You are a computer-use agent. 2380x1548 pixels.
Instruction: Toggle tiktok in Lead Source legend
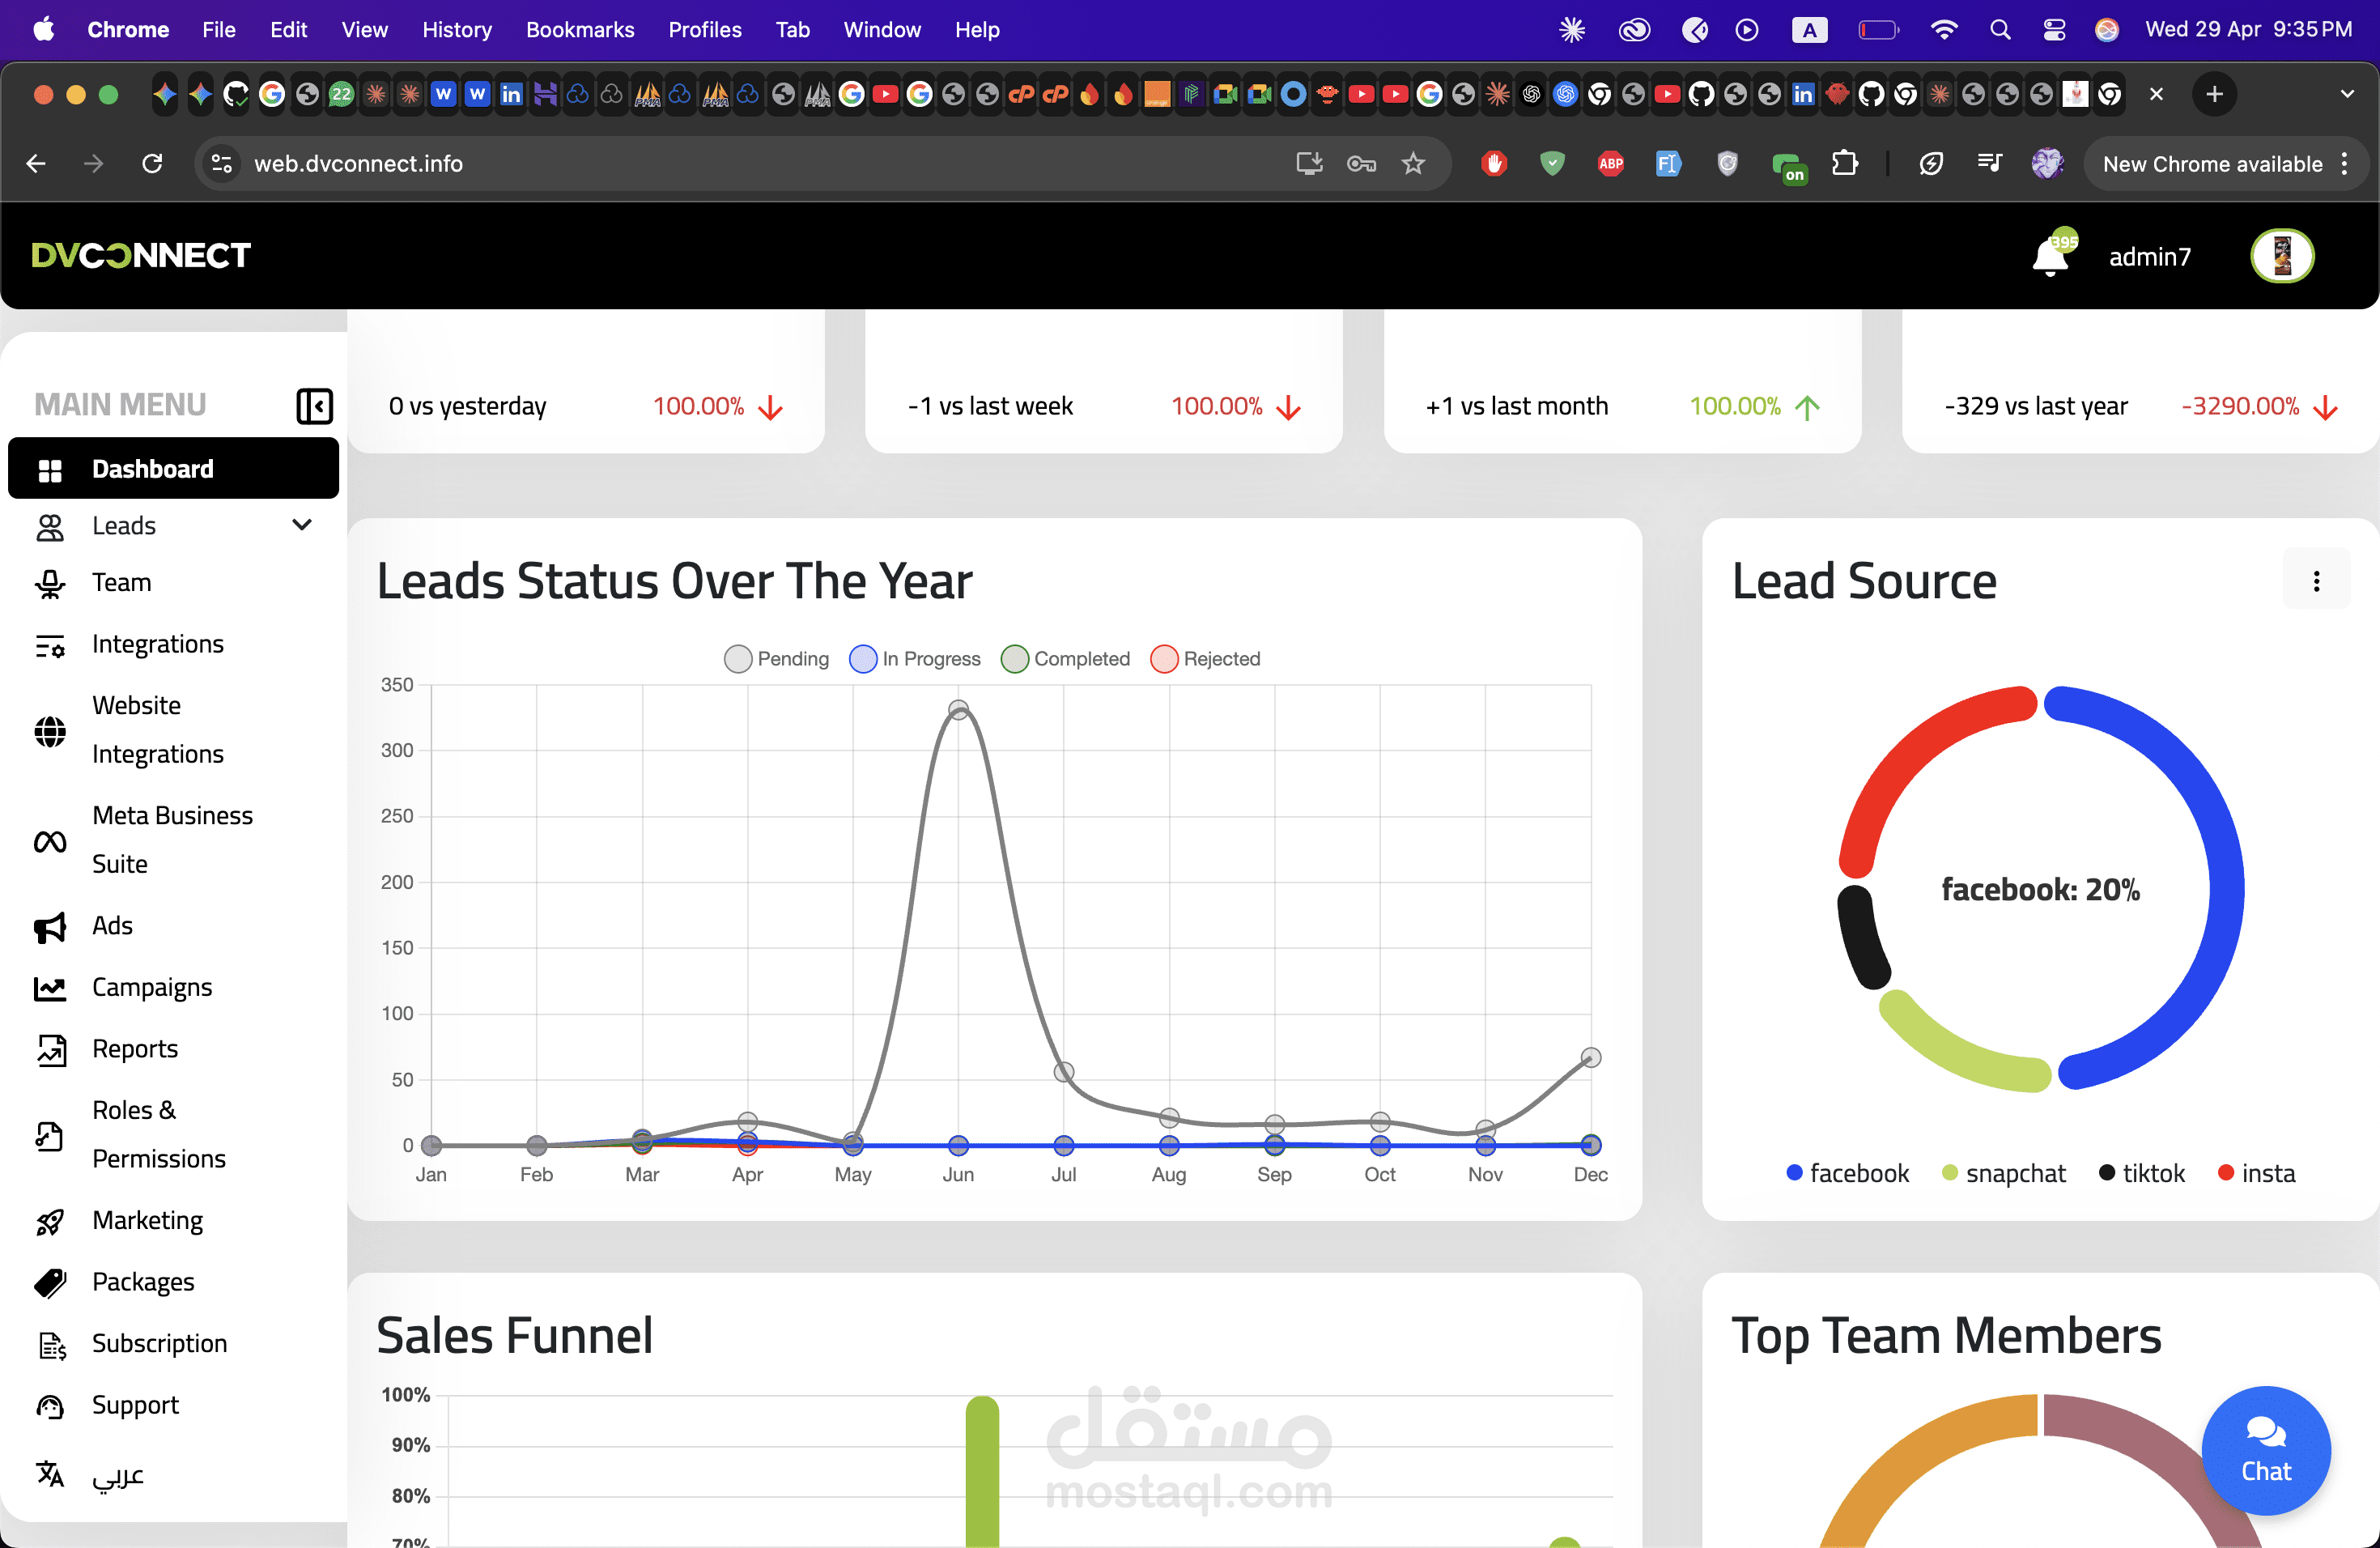2142,1173
